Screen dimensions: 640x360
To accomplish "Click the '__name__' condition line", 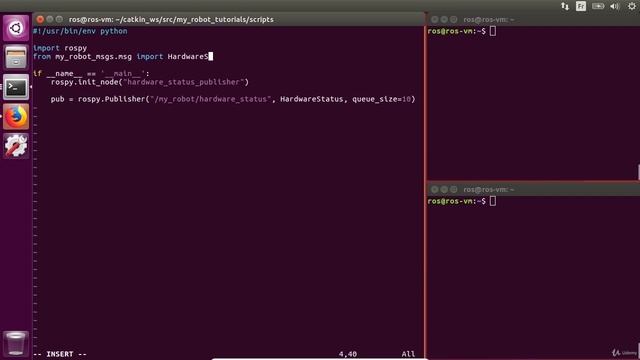I will [x=91, y=73].
